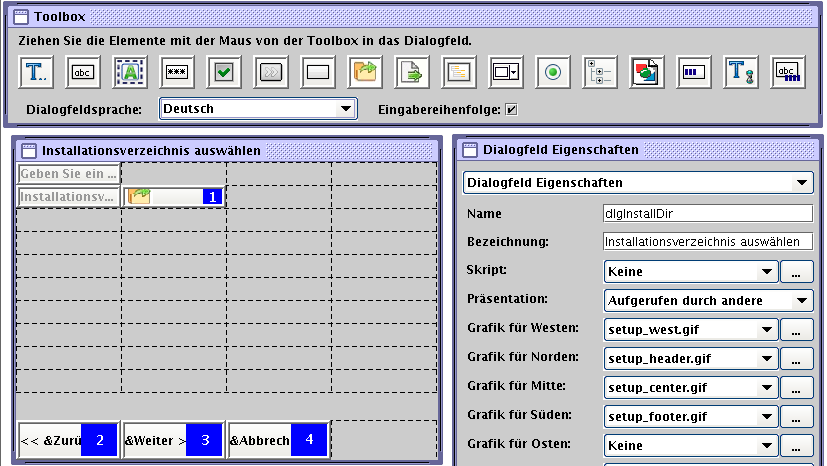Click the browse '...' button beside Skript
Image resolution: width=827 pixels, height=466 pixels.
click(x=796, y=271)
